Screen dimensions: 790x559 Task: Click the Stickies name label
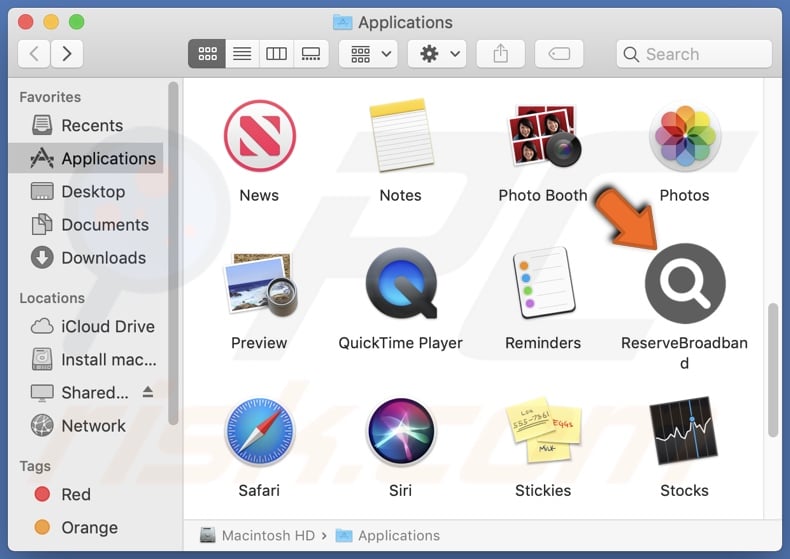tap(543, 491)
